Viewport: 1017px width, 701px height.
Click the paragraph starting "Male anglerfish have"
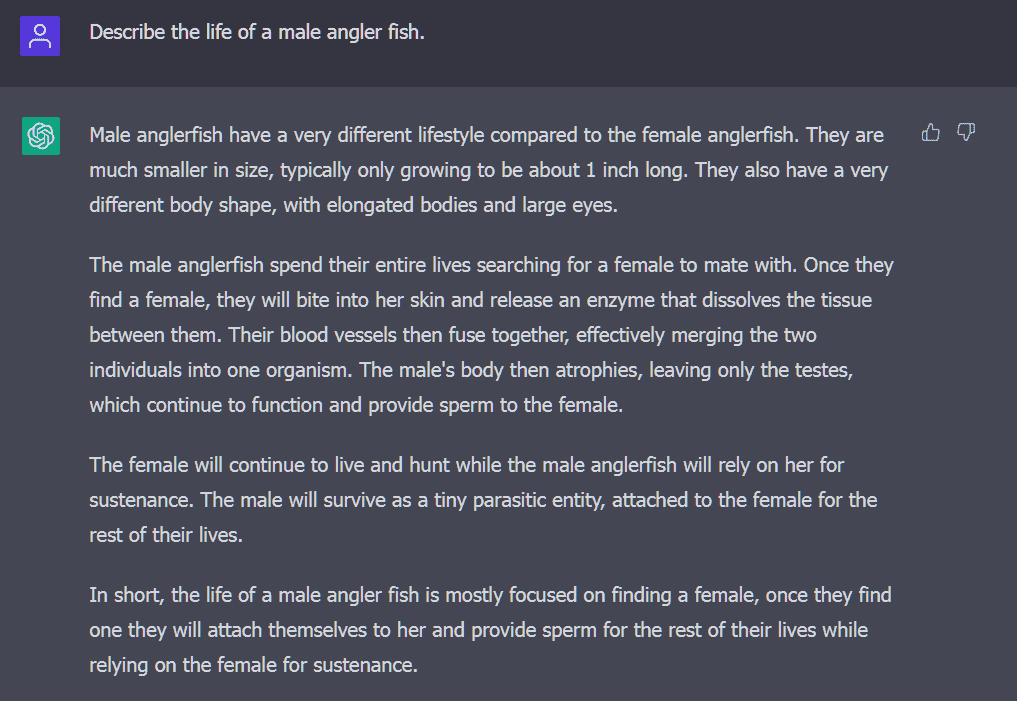pyautogui.click(x=488, y=170)
